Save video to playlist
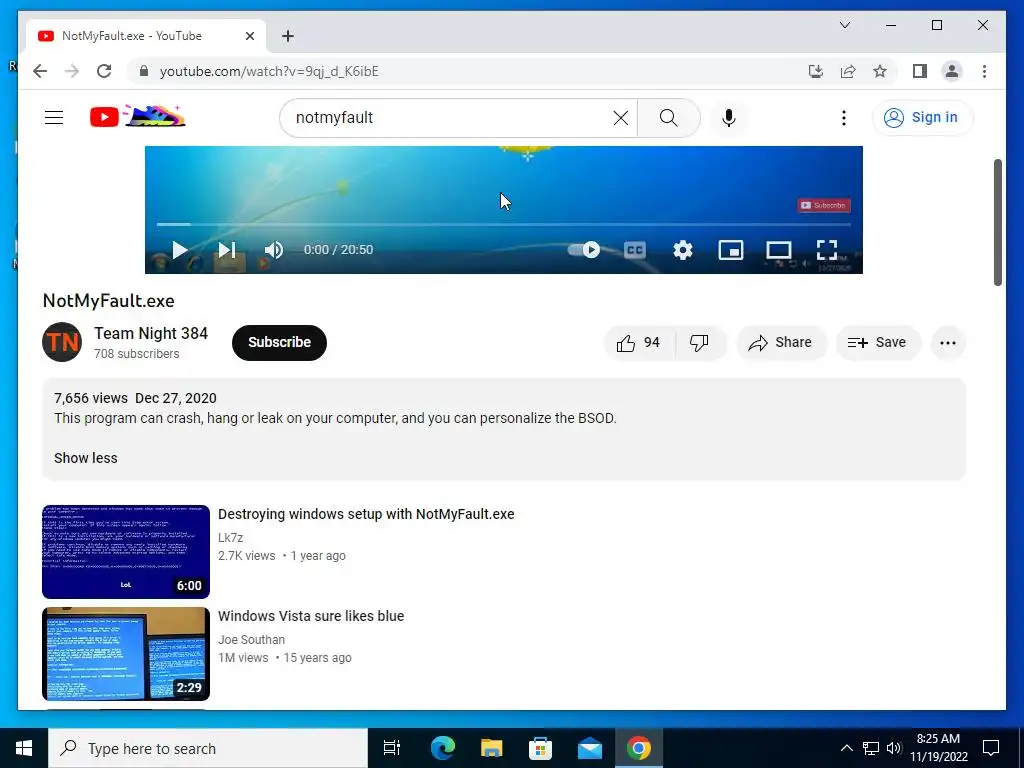The width and height of the screenshot is (1024, 768). [878, 342]
